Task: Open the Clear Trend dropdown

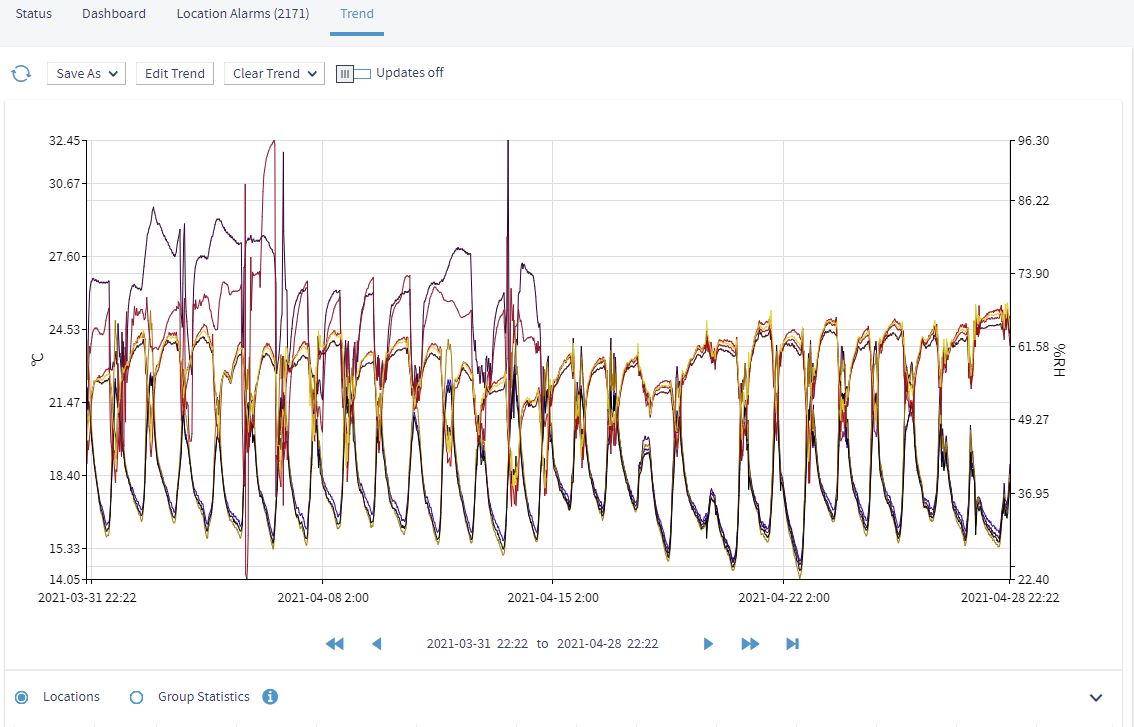Action: [274, 74]
